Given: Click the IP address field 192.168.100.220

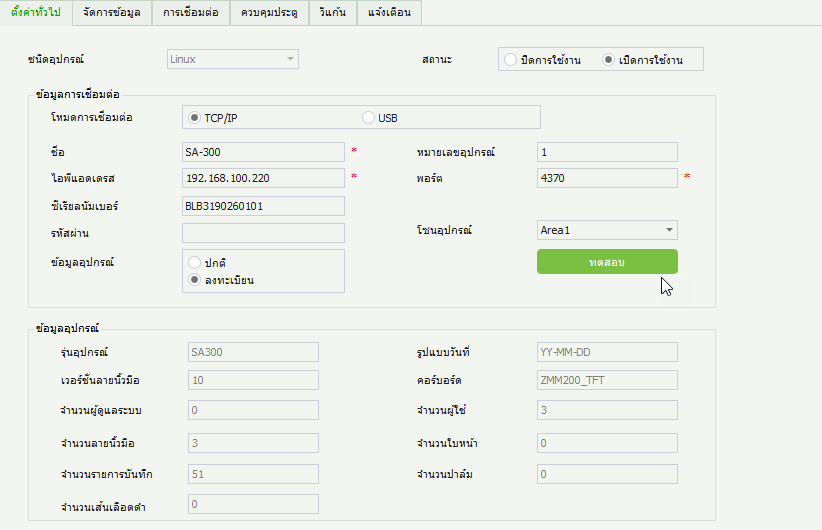Looking at the screenshot, I should [x=263, y=178].
